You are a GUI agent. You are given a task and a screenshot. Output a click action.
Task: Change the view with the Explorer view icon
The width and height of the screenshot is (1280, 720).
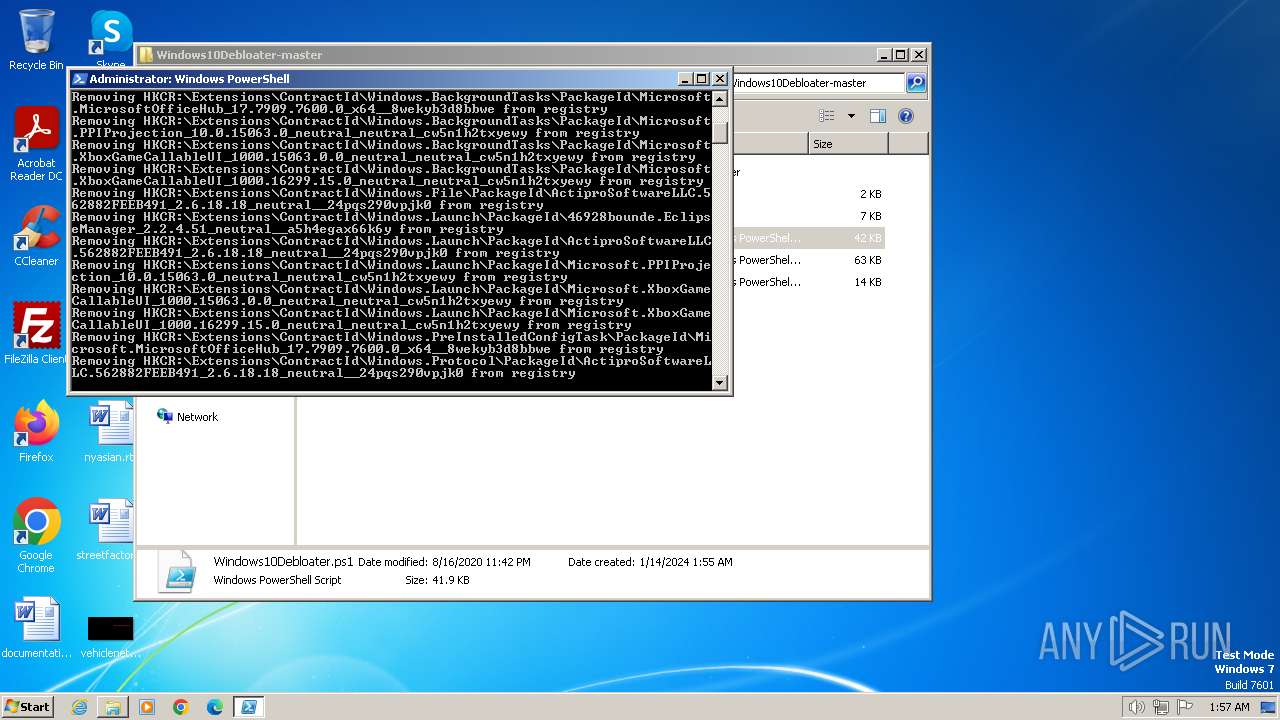[x=827, y=116]
